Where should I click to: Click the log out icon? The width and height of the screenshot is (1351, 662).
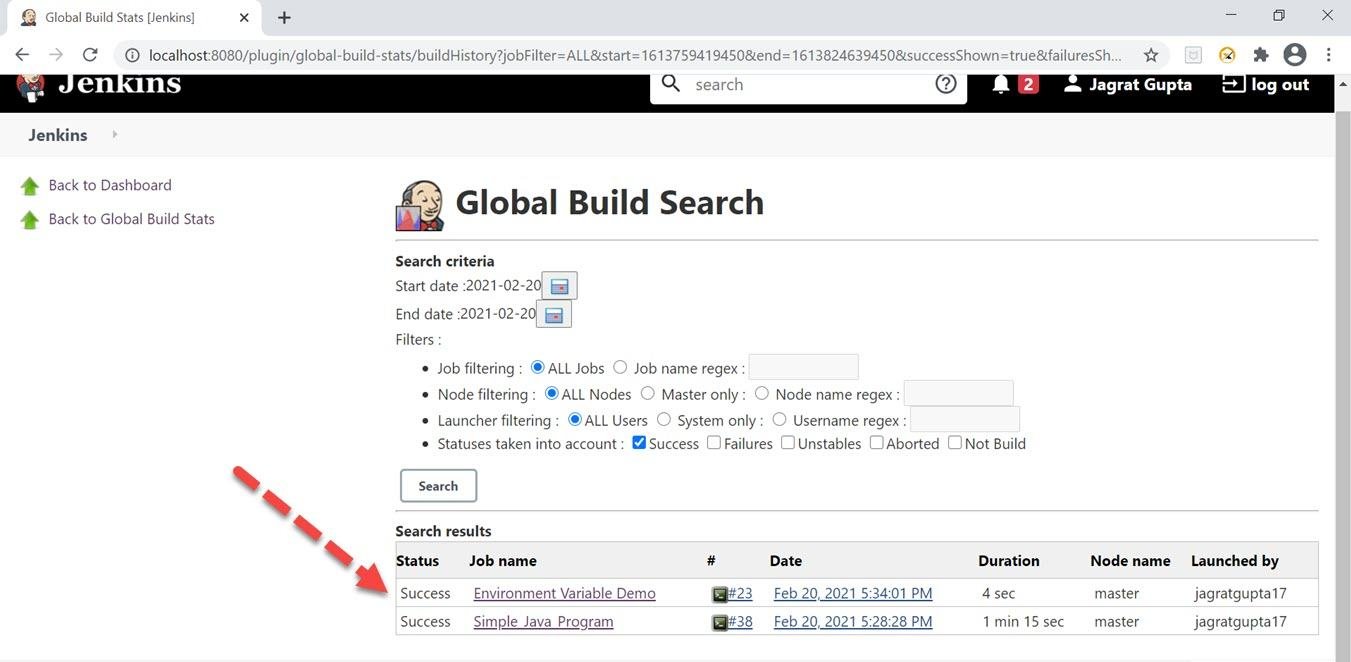[x=1234, y=85]
